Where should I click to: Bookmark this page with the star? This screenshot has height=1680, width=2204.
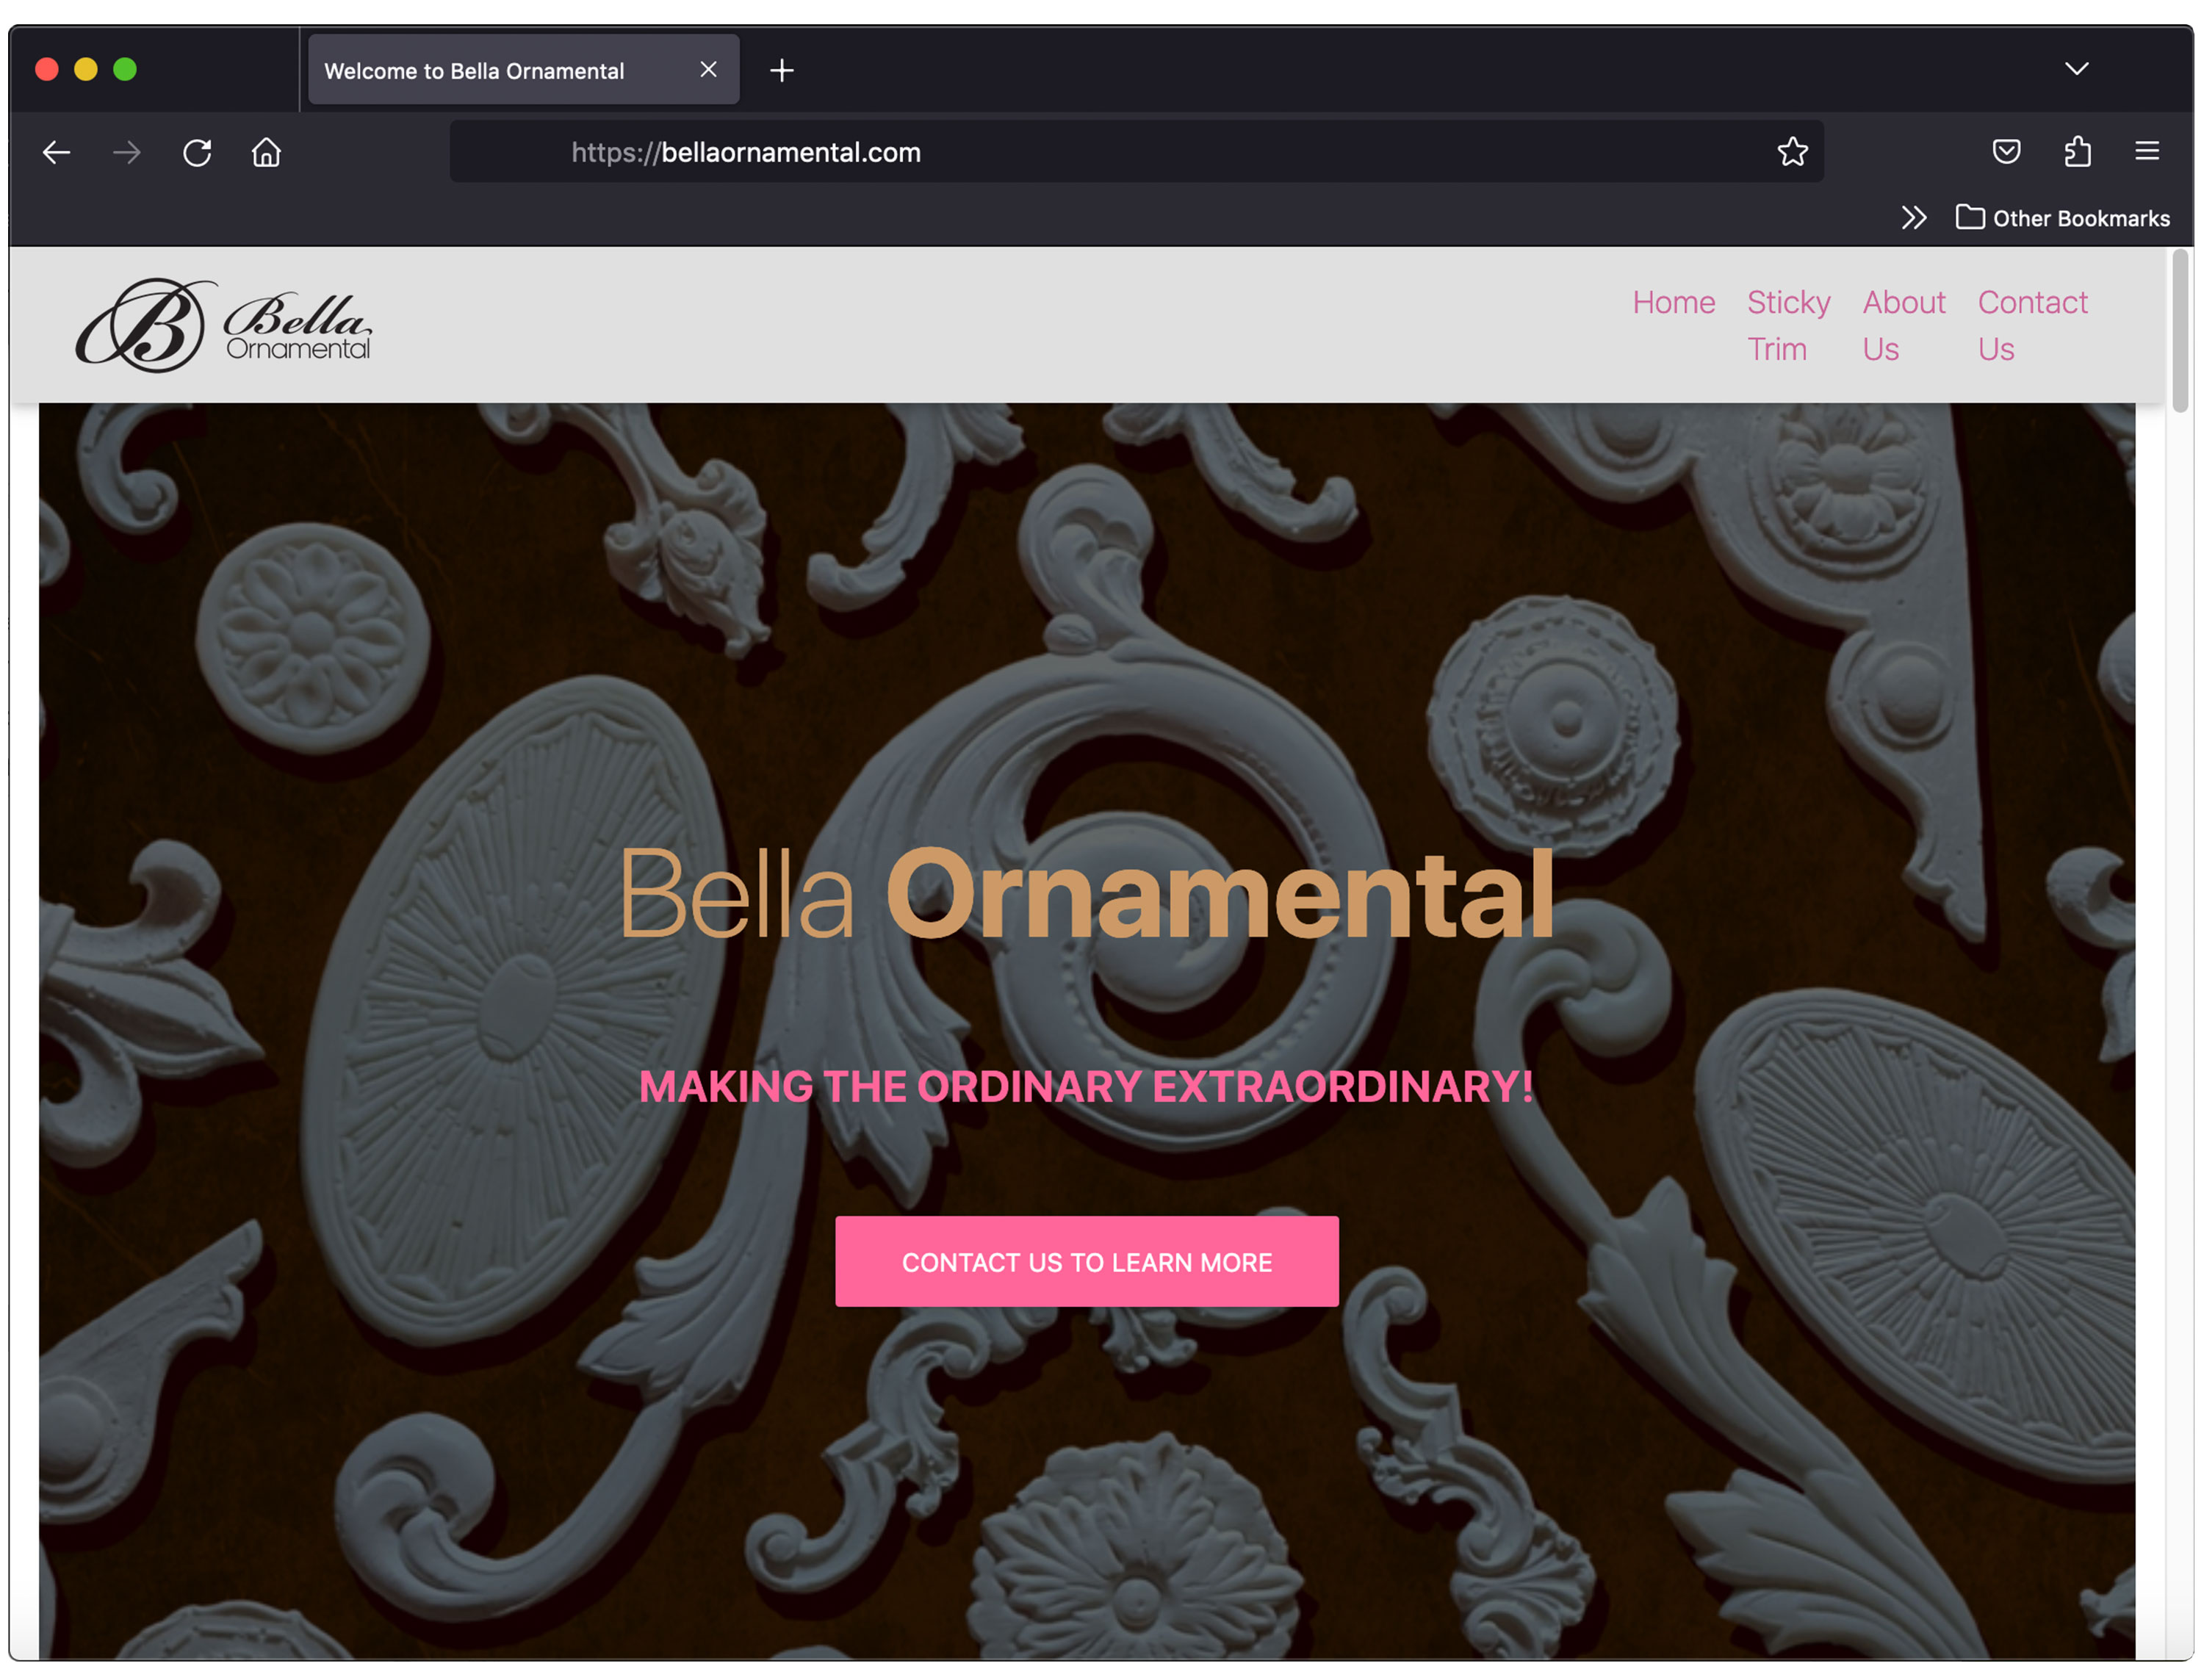1792,151
